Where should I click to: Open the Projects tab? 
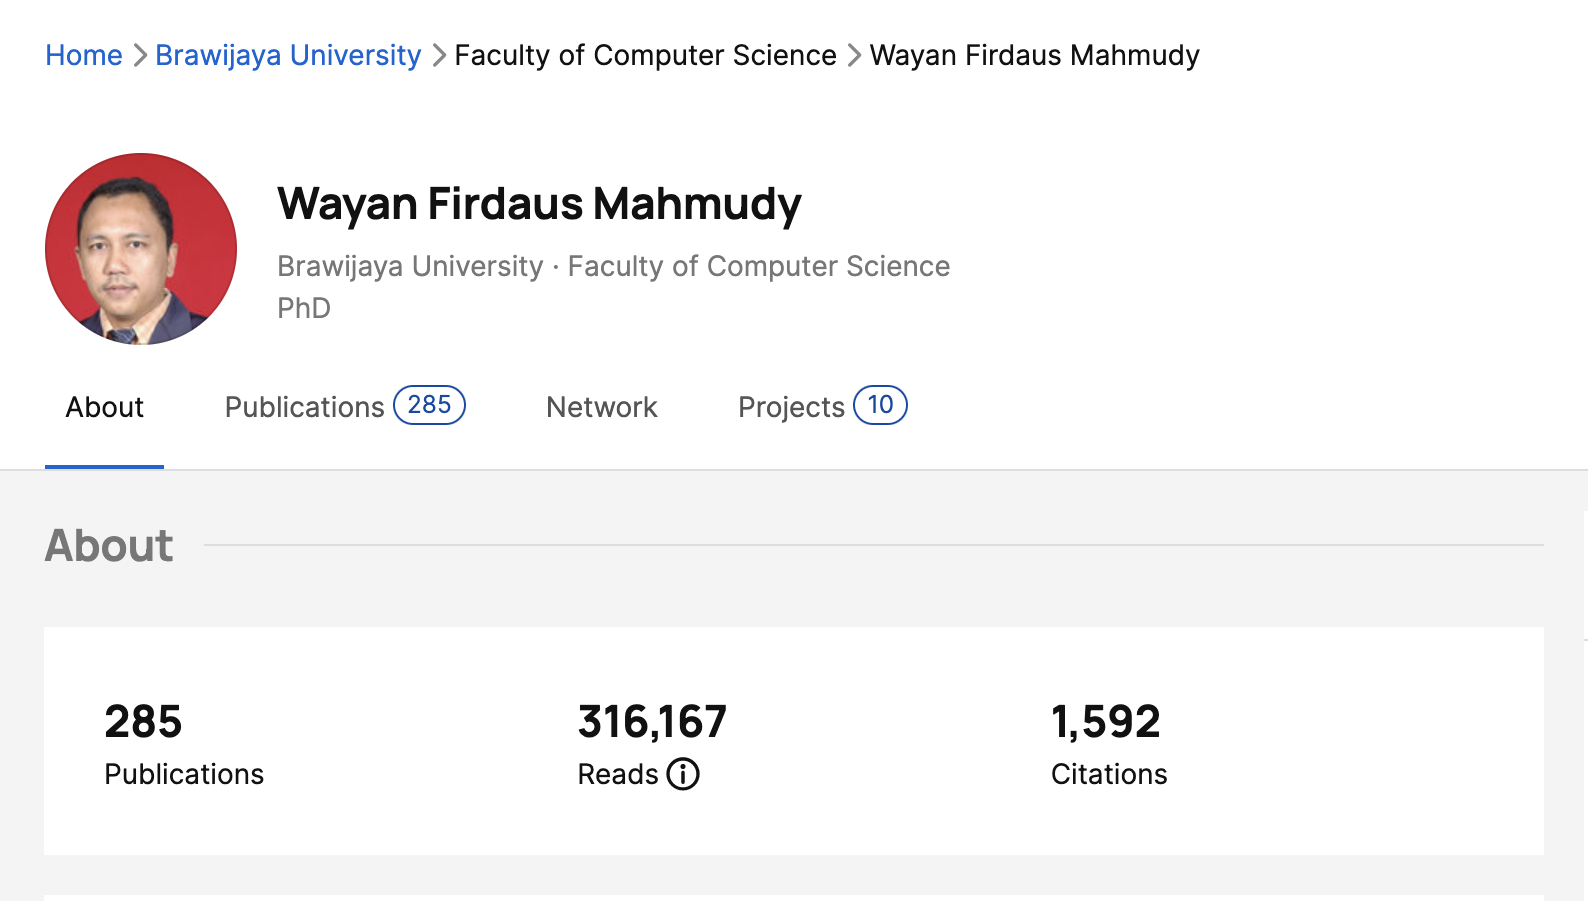[791, 407]
